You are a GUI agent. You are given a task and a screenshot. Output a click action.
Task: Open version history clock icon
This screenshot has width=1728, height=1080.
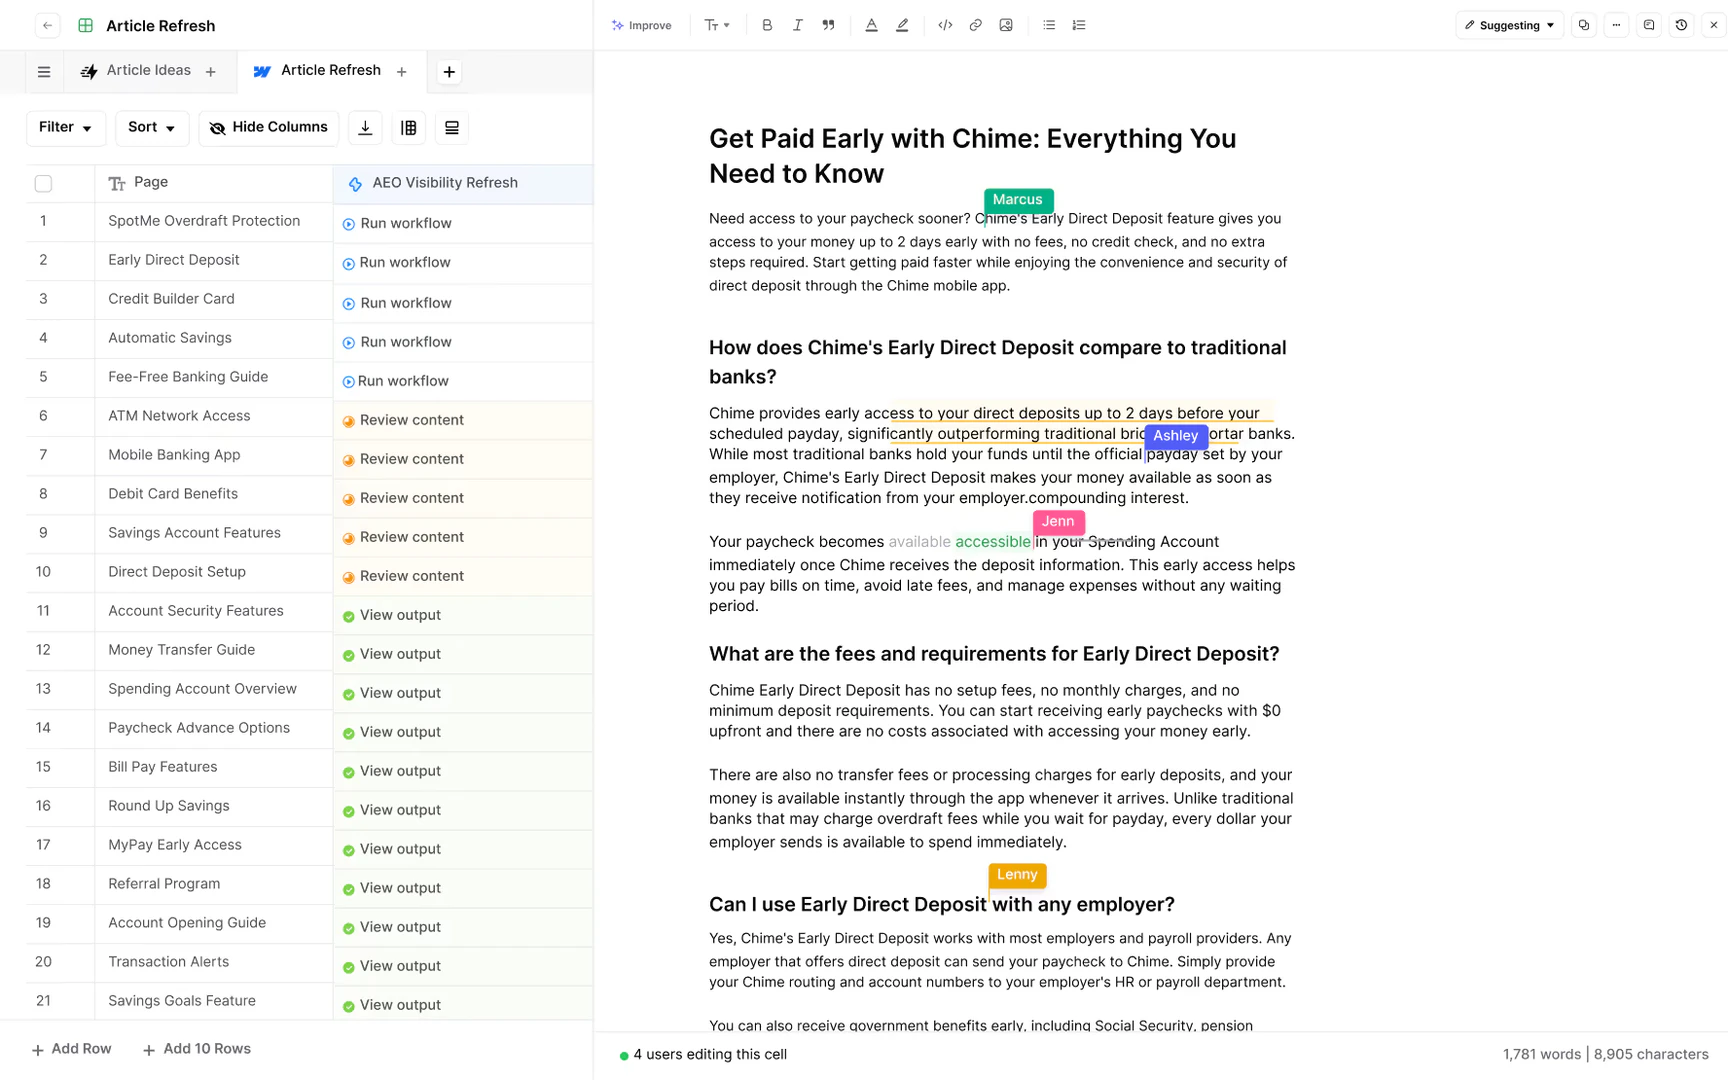pyautogui.click(x=1681, y=25)
